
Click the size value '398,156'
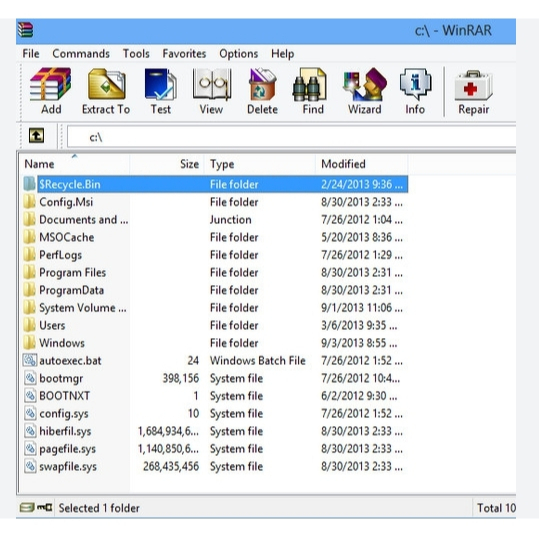(x=181, y=378)
